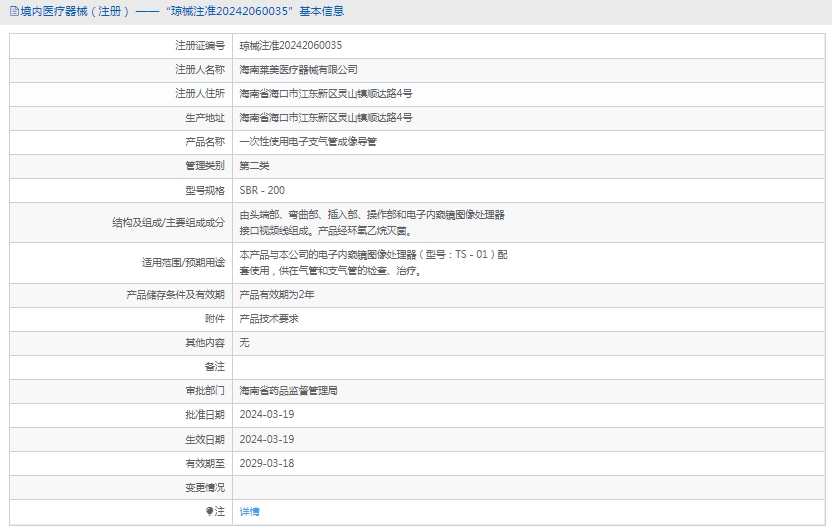This screenshot has width=832, height=531.
Task: Click the page title 境内医疗器械（注册）基本信息
Action: click(x=181, y=11)
